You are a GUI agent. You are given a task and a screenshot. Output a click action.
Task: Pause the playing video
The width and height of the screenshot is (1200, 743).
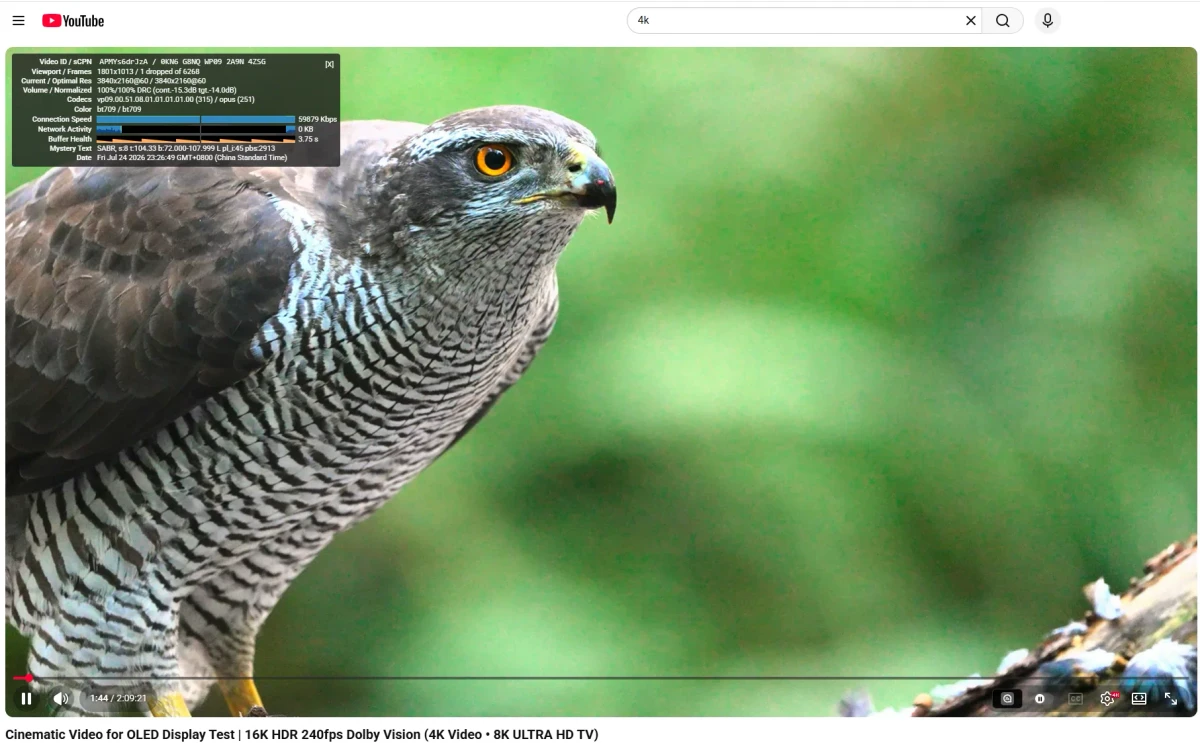[27, 698]
